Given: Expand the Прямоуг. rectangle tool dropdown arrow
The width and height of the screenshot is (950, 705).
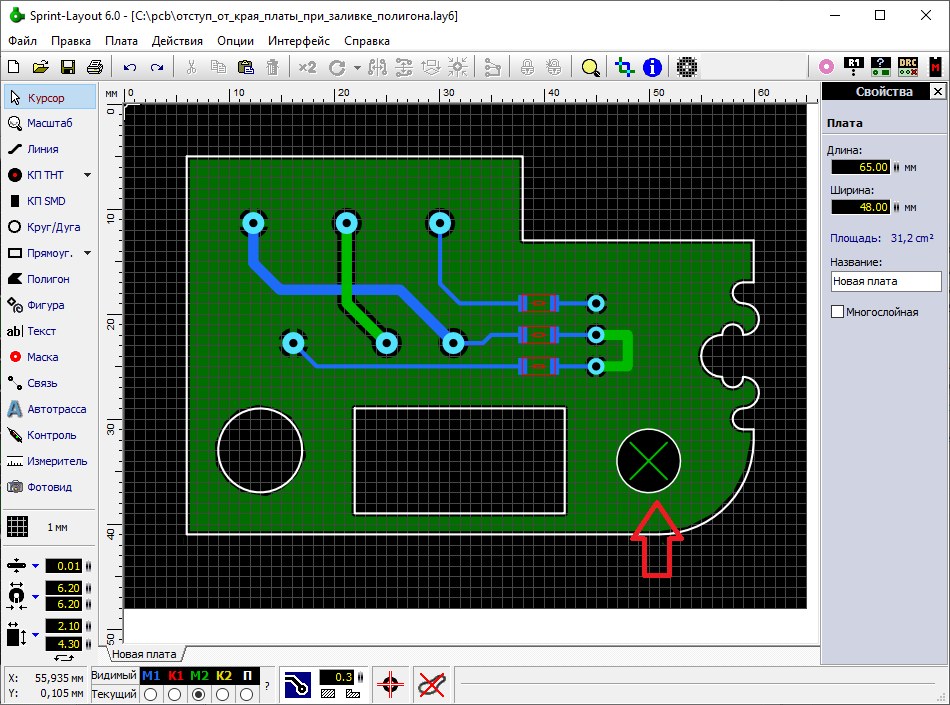Looking at the screenshot, I should coord(87,253).
